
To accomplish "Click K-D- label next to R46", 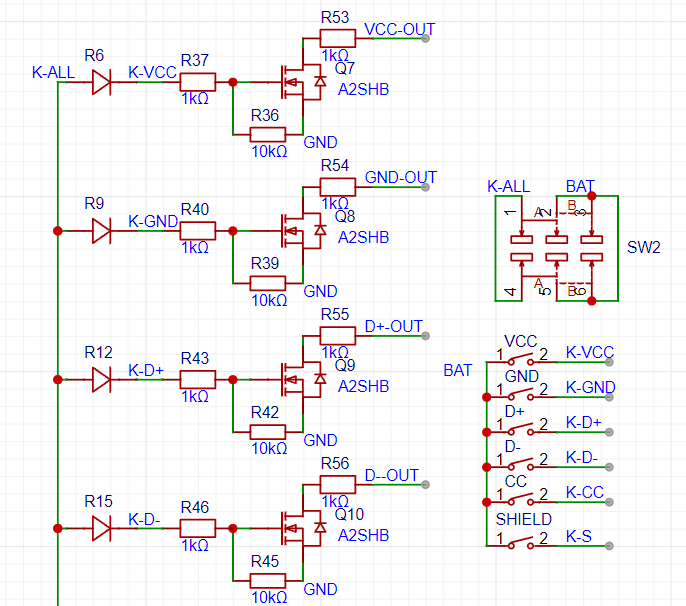I will click(x=144, y=519).
